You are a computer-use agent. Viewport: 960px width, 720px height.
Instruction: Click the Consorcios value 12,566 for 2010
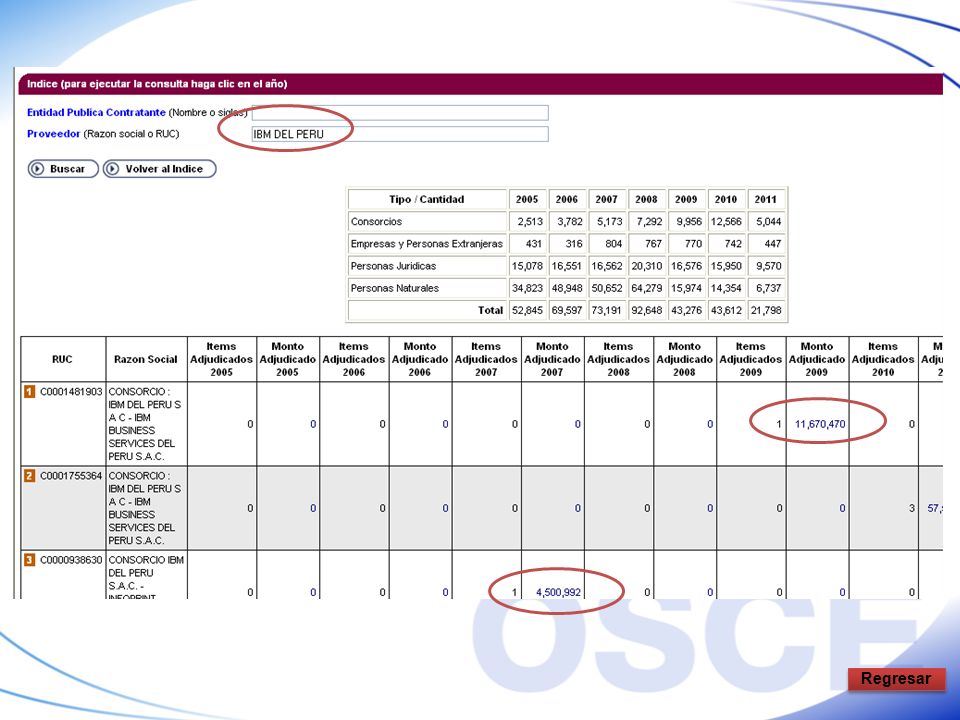[x=726, y=222]
